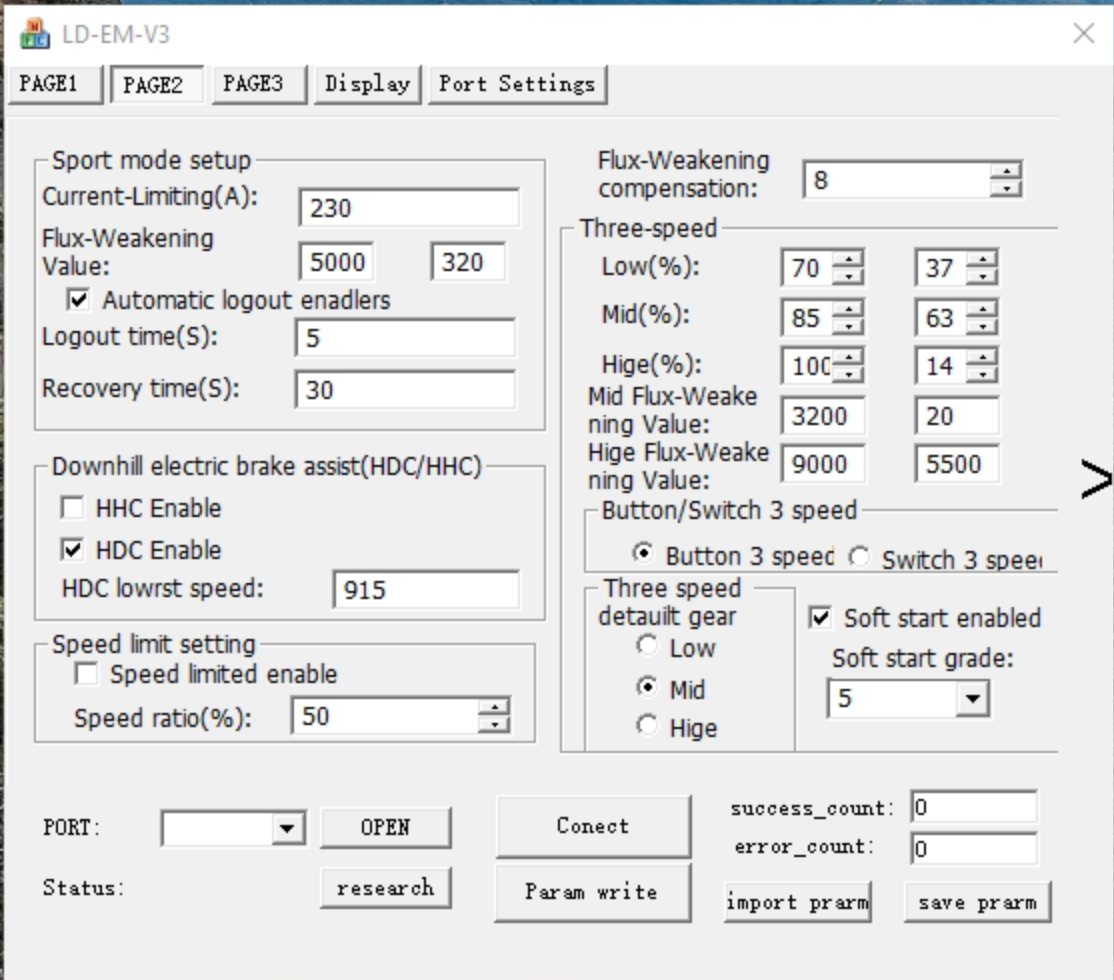The height and width of the screenshot is (980, 1114).
Task: Click the right arrow to show more
Action: [1096, 480]
